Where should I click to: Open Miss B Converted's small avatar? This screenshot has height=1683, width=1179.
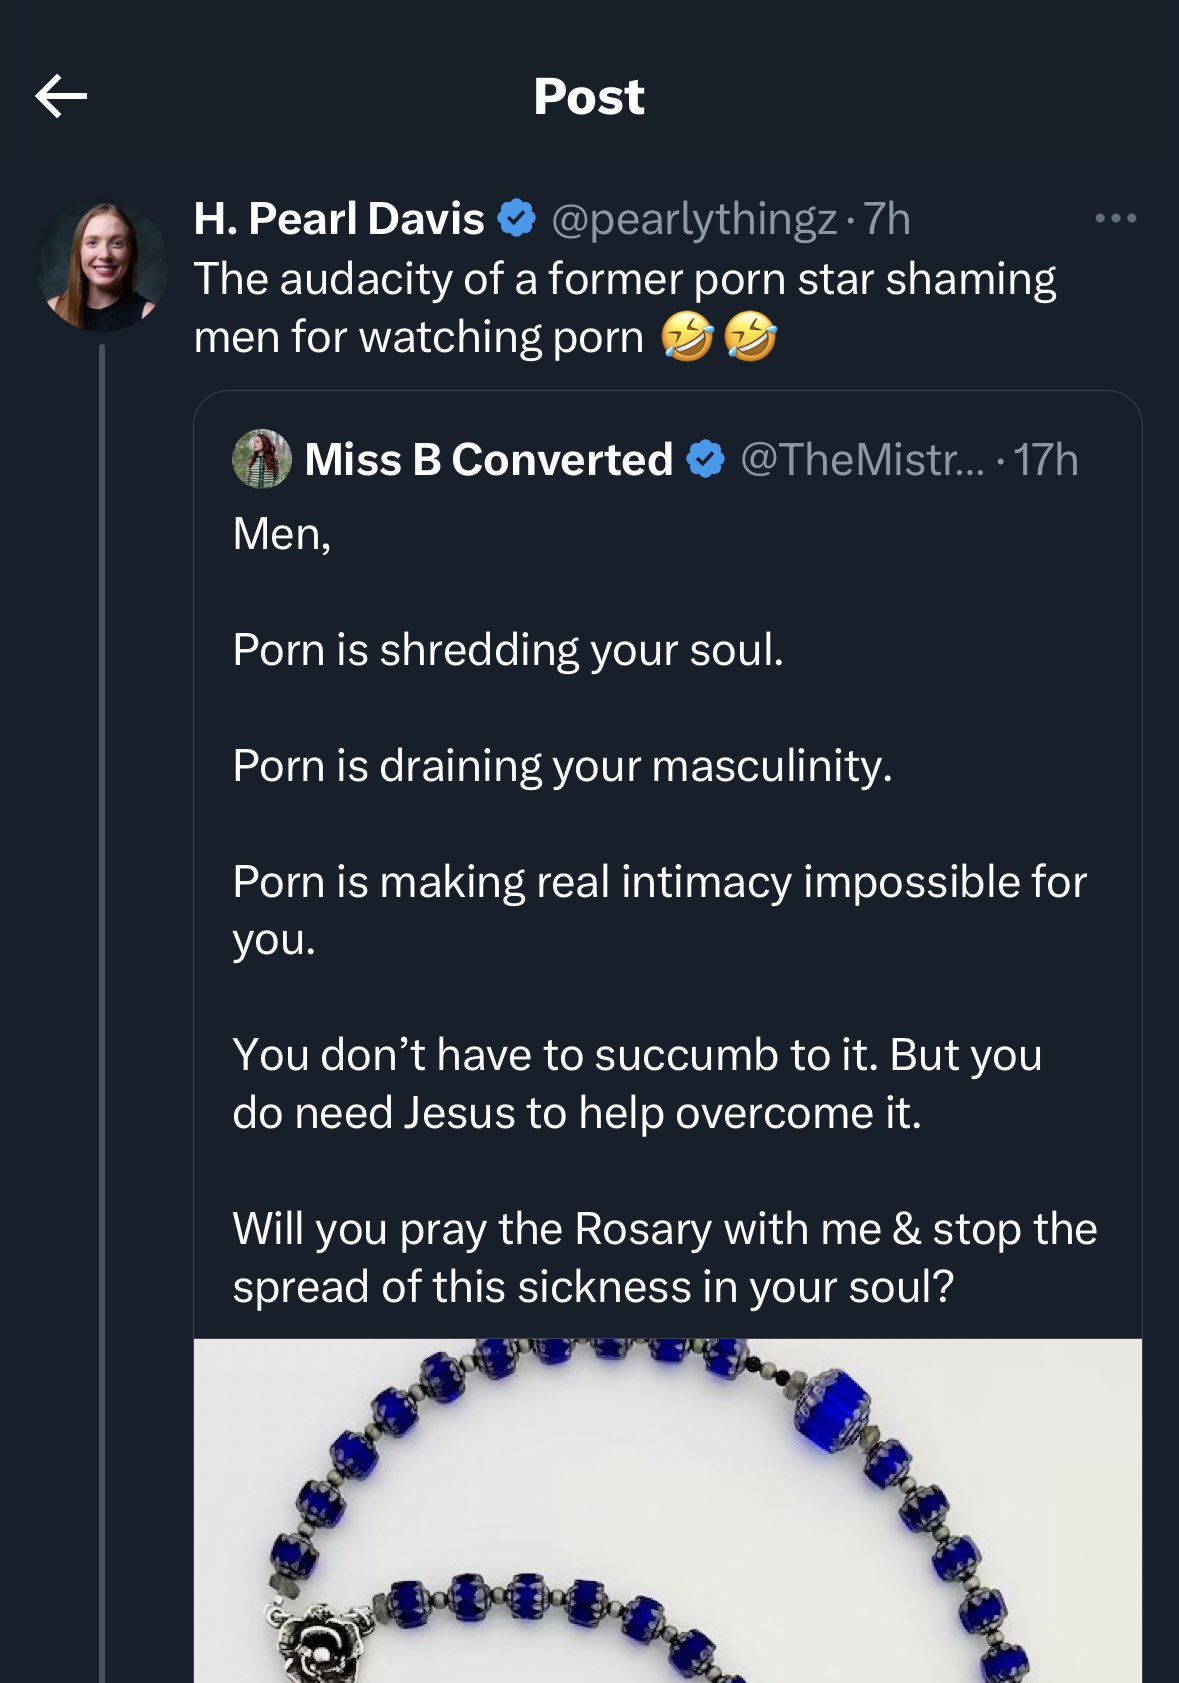pos(262,459)
